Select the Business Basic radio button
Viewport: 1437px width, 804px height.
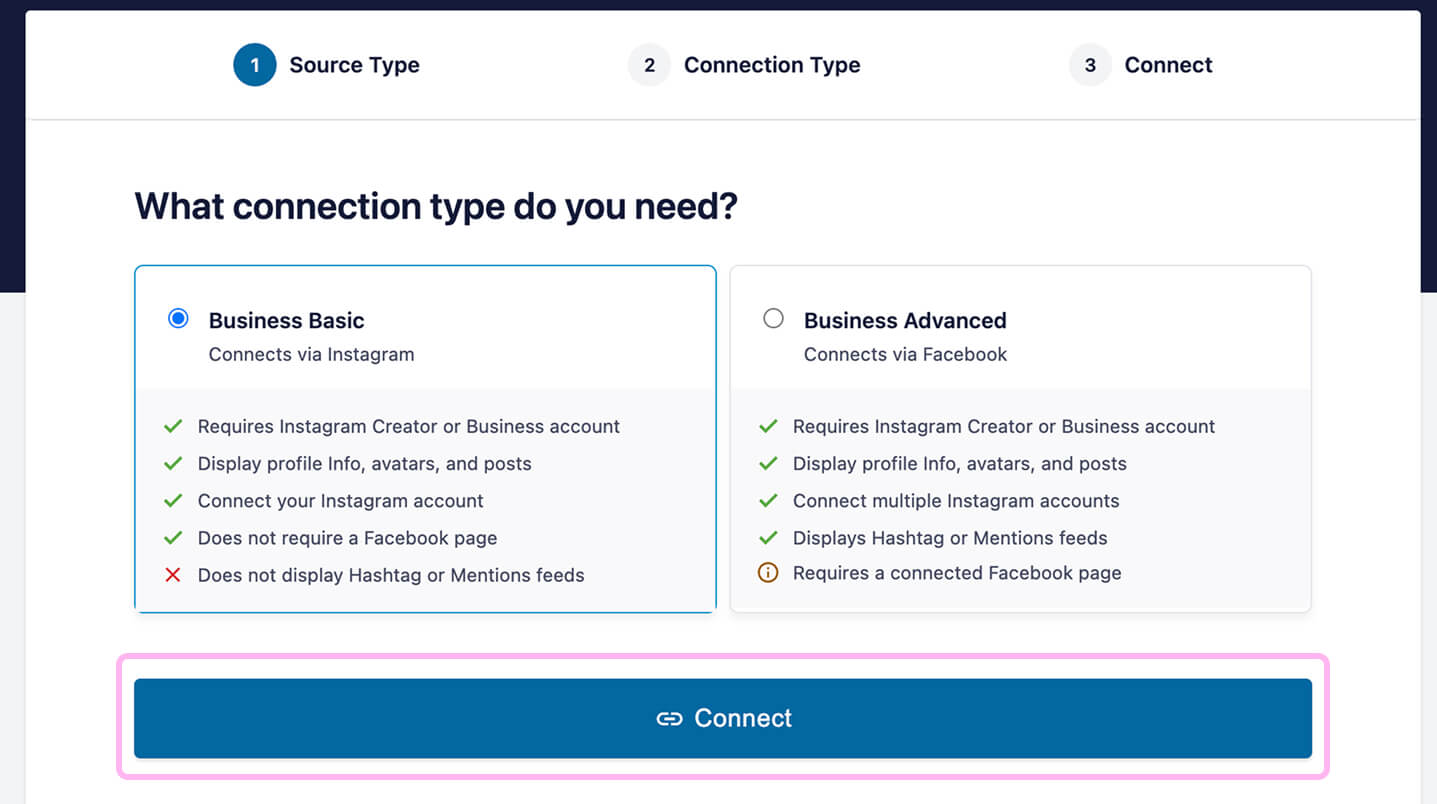[178, 319]
